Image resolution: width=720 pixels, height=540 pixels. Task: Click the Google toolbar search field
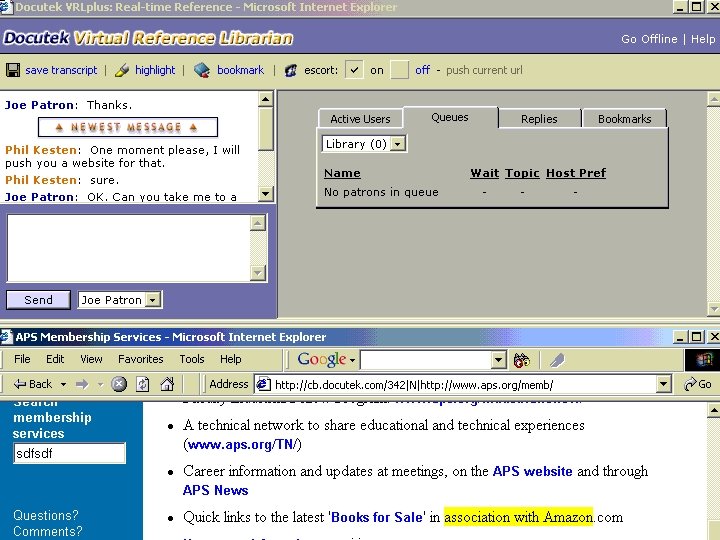[426, 360]
